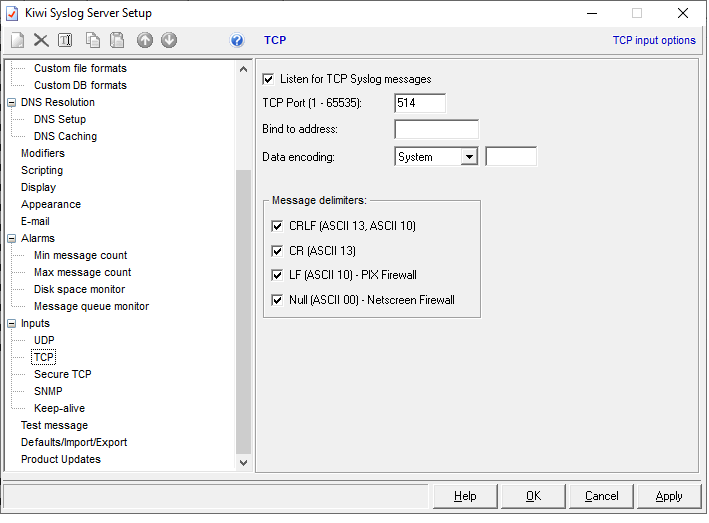Select Disk space monitor alarm

click(80, 289)
